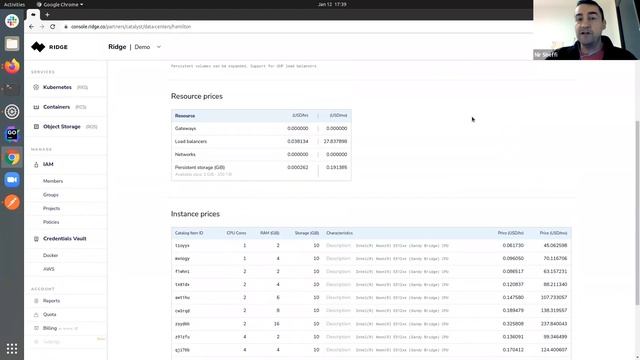The image size is (640, 360).
Task: Click the CPU Cores column header
Action: click(x=236, y=233)
